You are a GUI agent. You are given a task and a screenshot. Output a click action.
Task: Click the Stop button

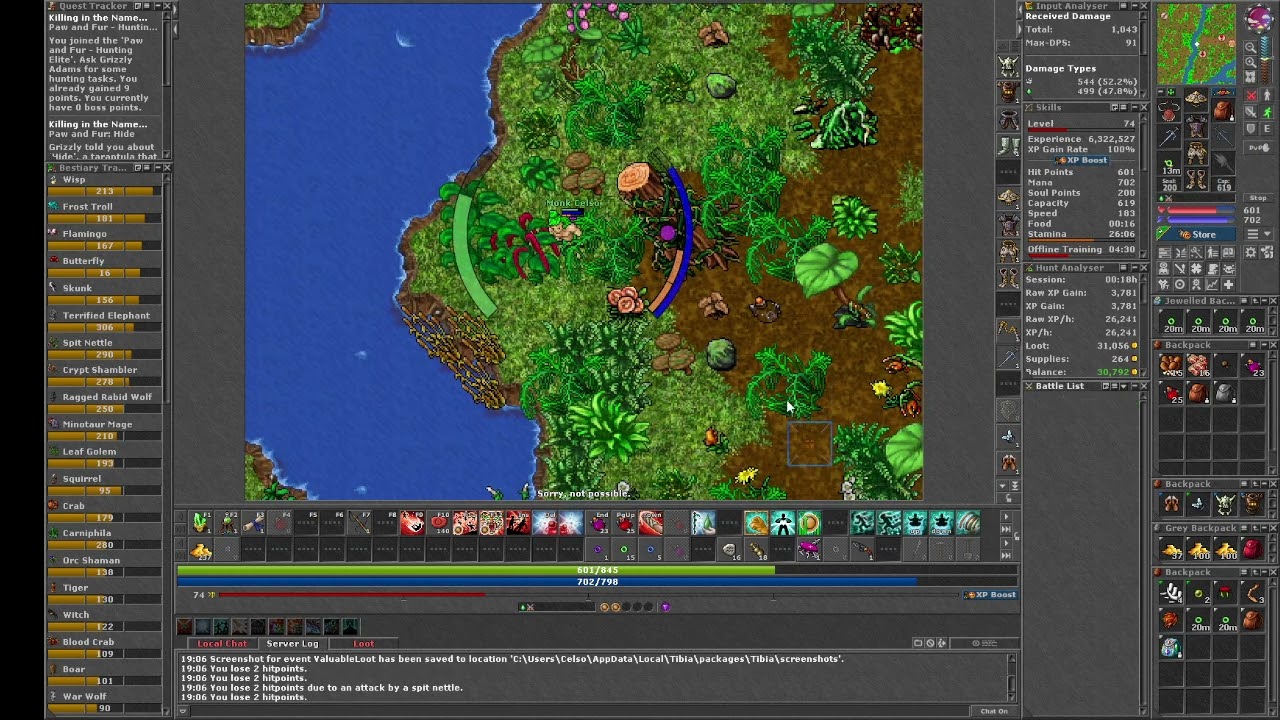[x=1258, y=198]
